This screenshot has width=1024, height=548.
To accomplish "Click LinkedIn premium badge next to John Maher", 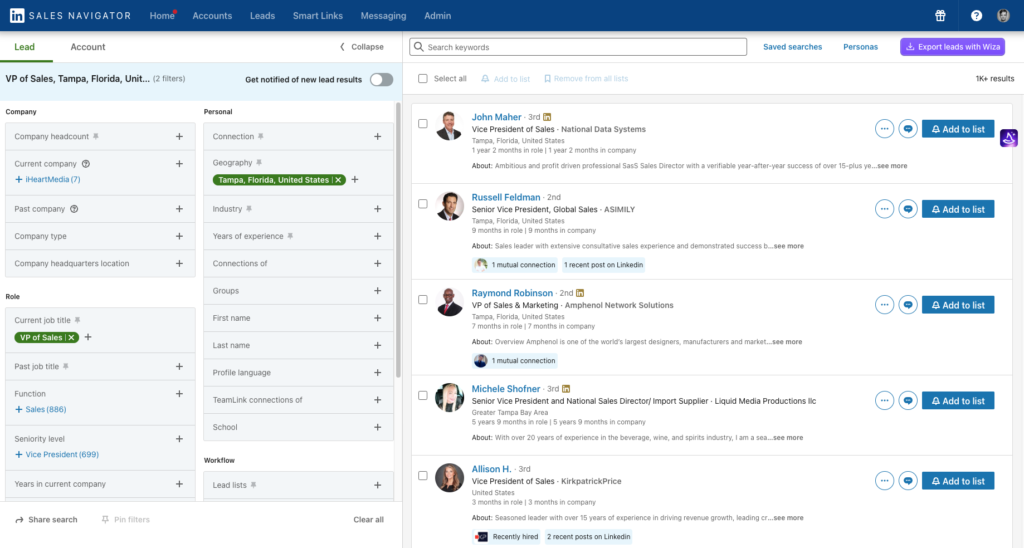I will tap(547, 117).
